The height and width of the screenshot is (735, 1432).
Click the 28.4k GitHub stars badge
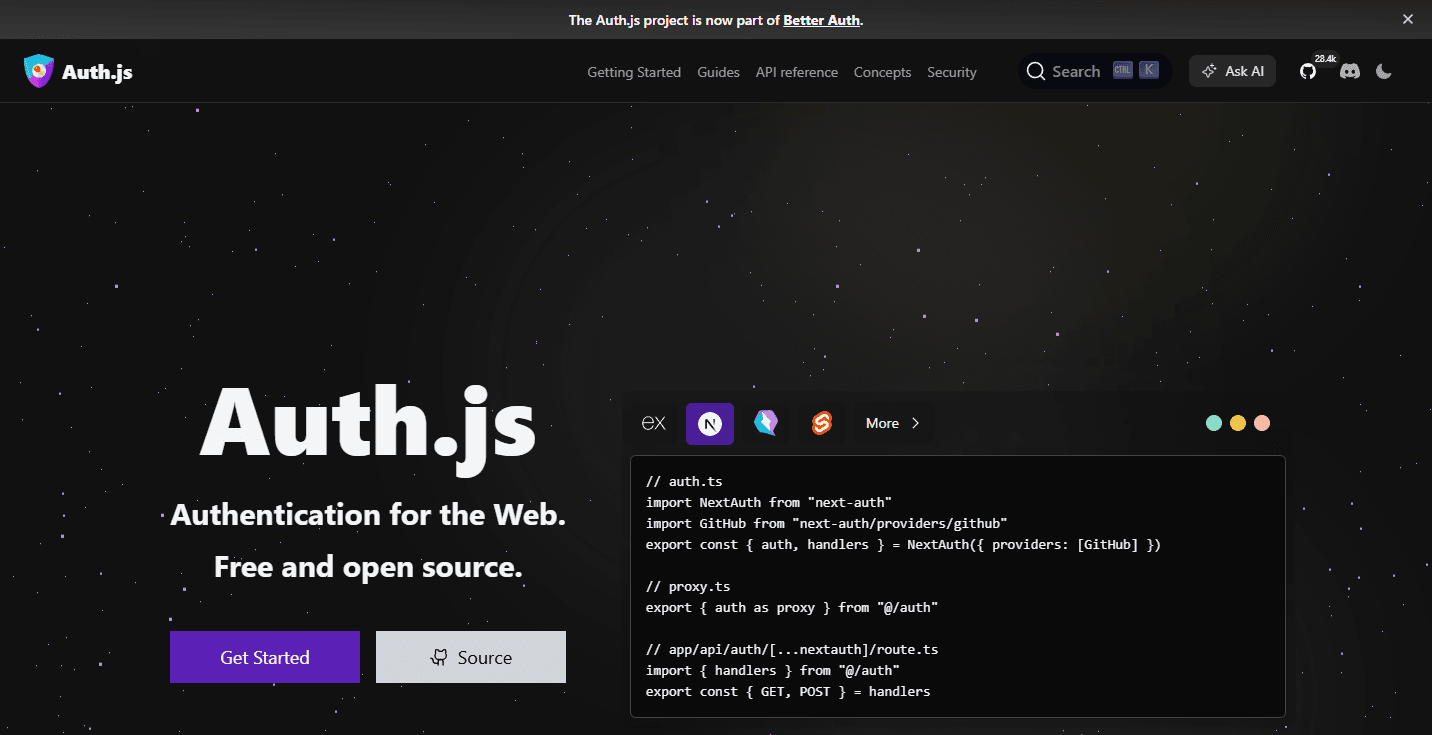point(1325,59)
